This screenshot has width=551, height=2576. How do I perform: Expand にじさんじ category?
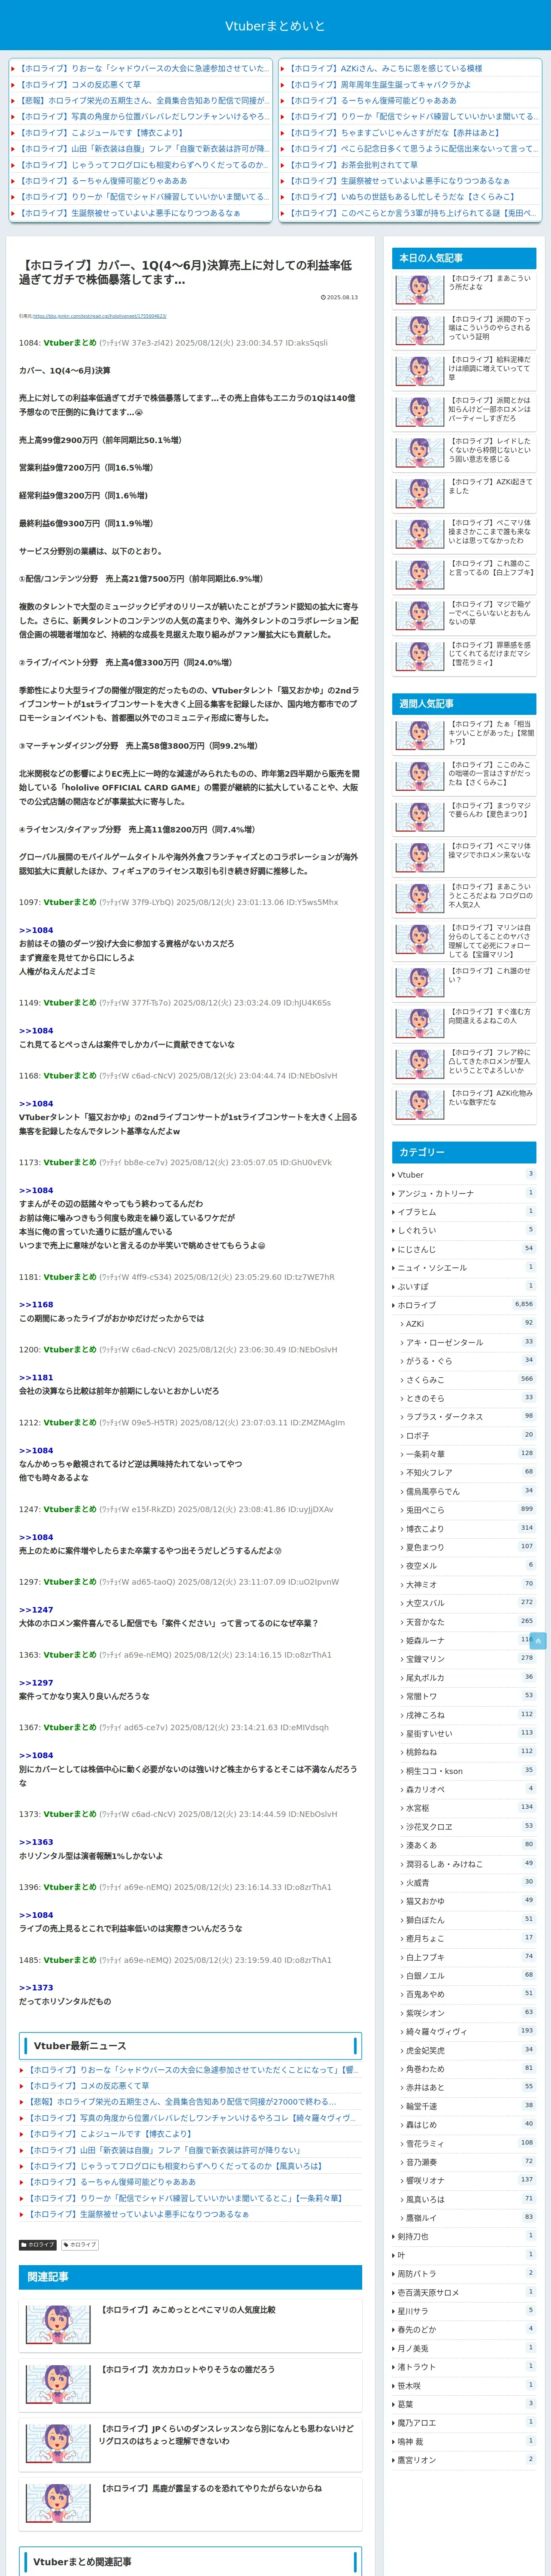click(464, 1249)
